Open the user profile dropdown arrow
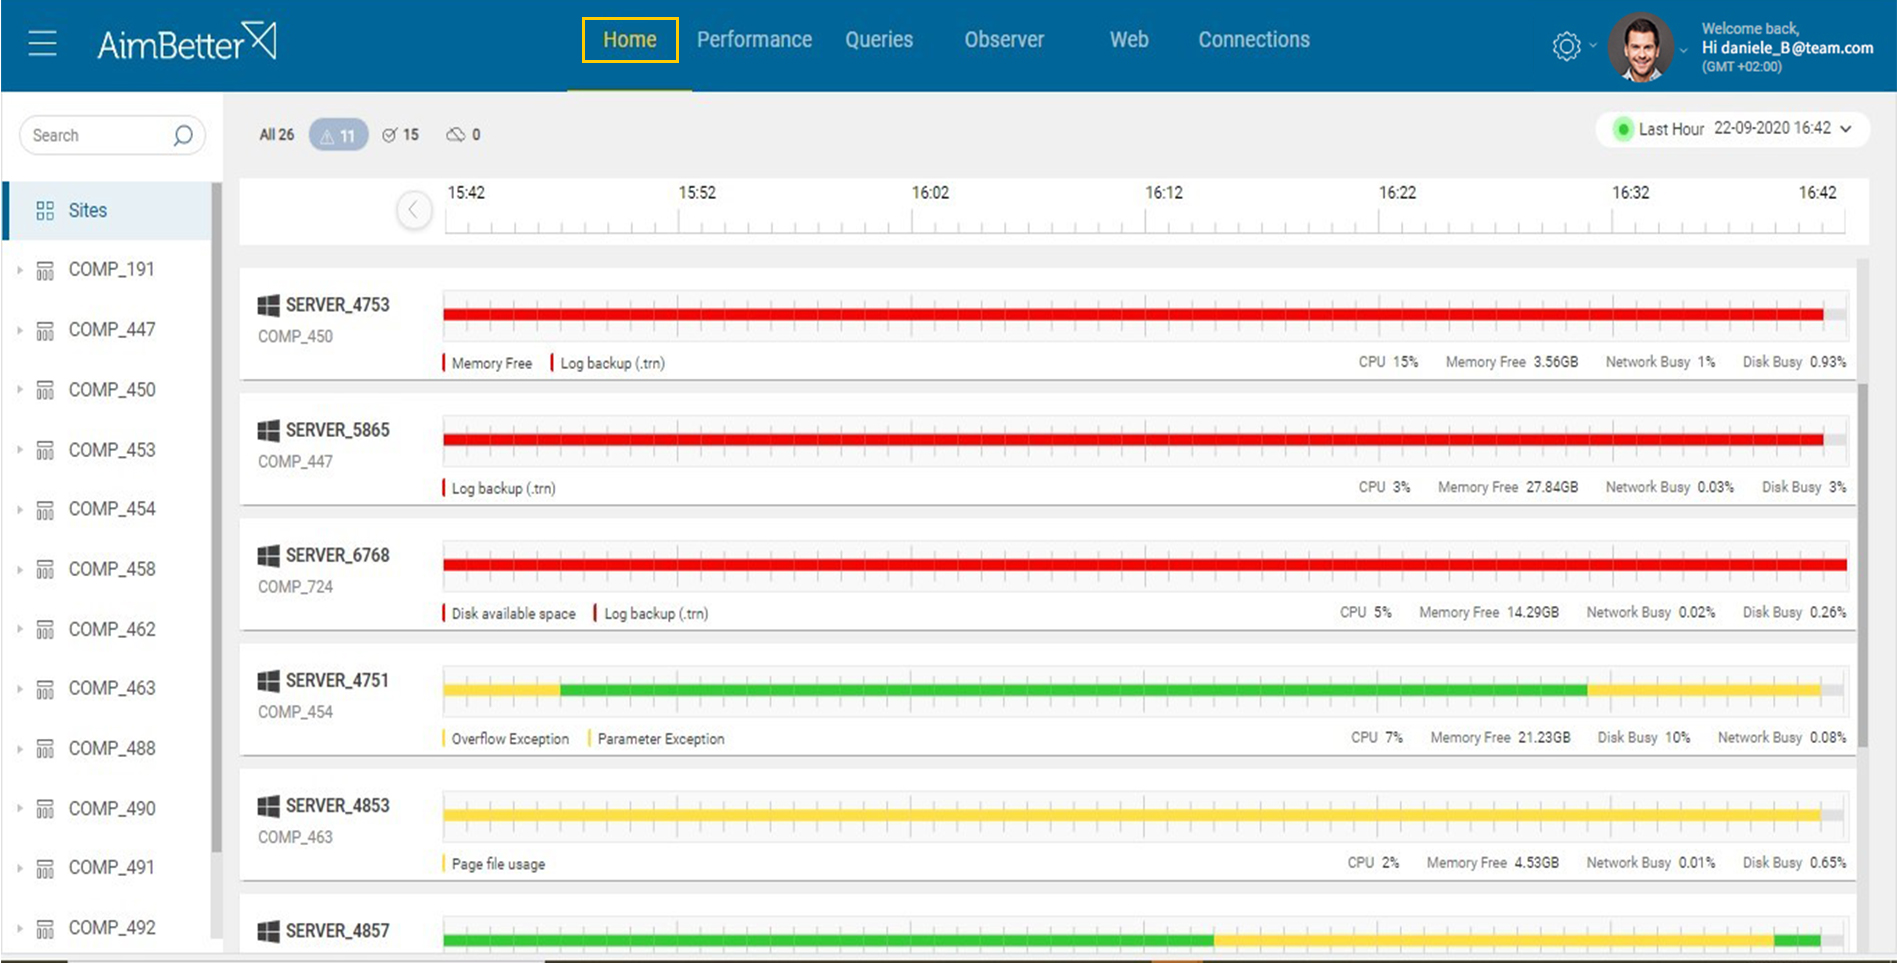The image size is (1897, 963). 1683,47
